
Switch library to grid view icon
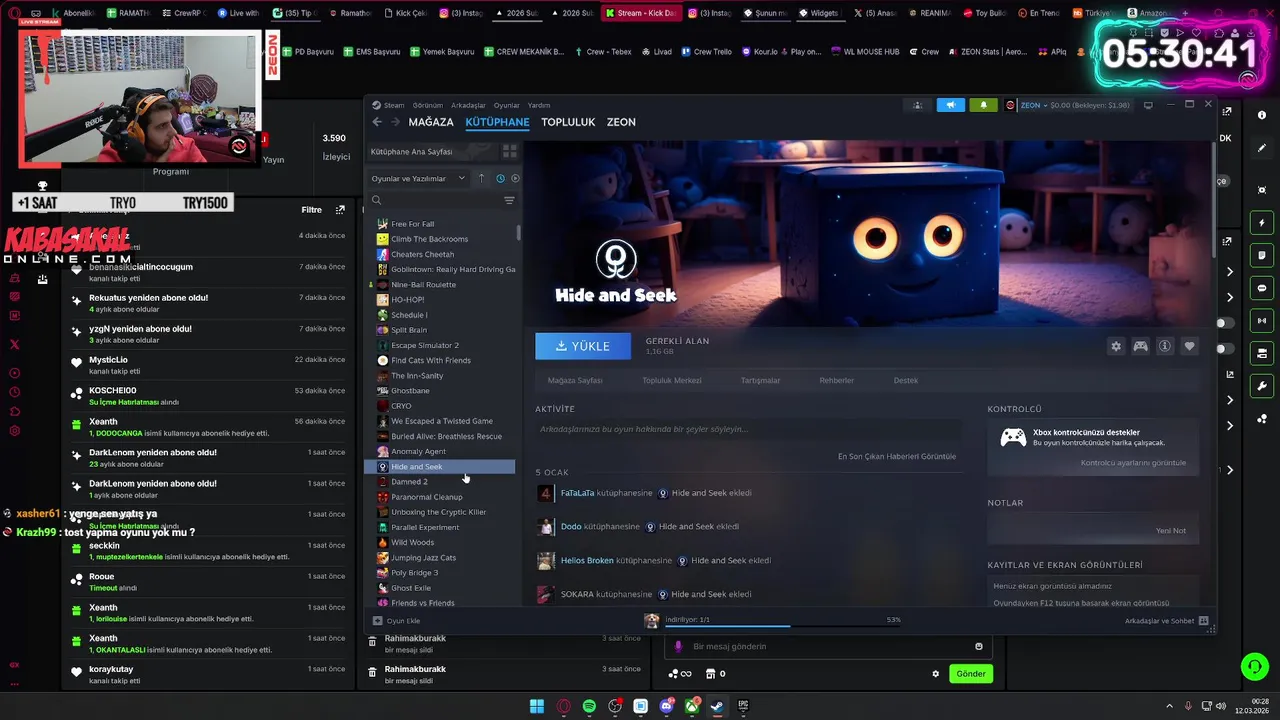pos(509,151)
